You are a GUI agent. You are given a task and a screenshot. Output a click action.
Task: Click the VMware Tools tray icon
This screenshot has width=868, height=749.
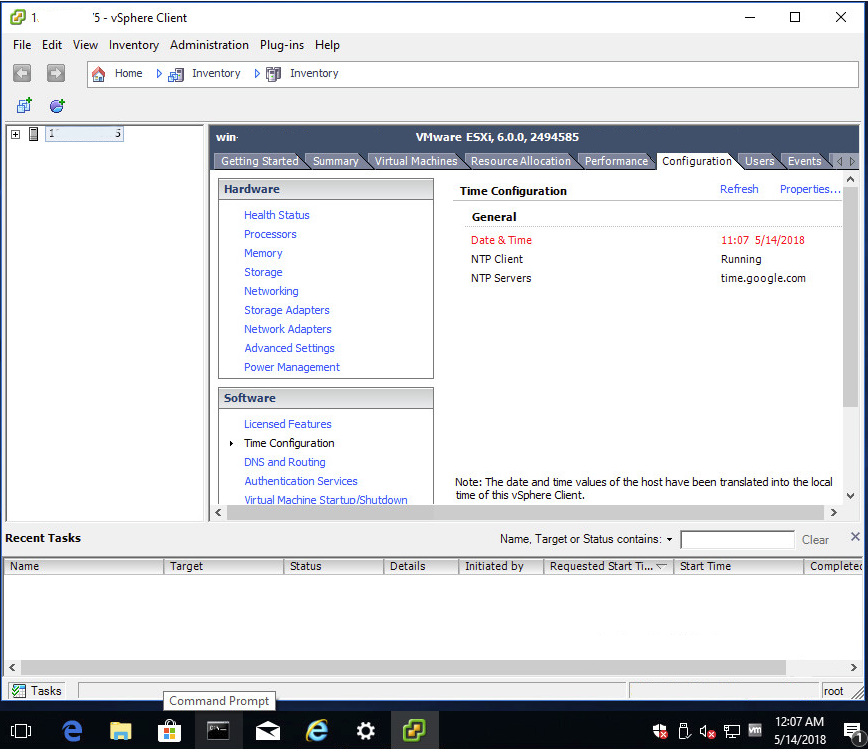(x=755, y=731)
